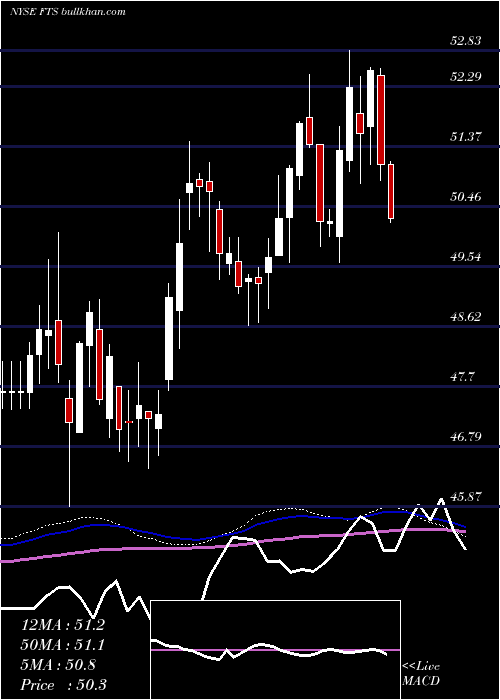Screen dimensions: 500x700
Task: Click inside the MACD inset chart
Action: tap(275, 650)
